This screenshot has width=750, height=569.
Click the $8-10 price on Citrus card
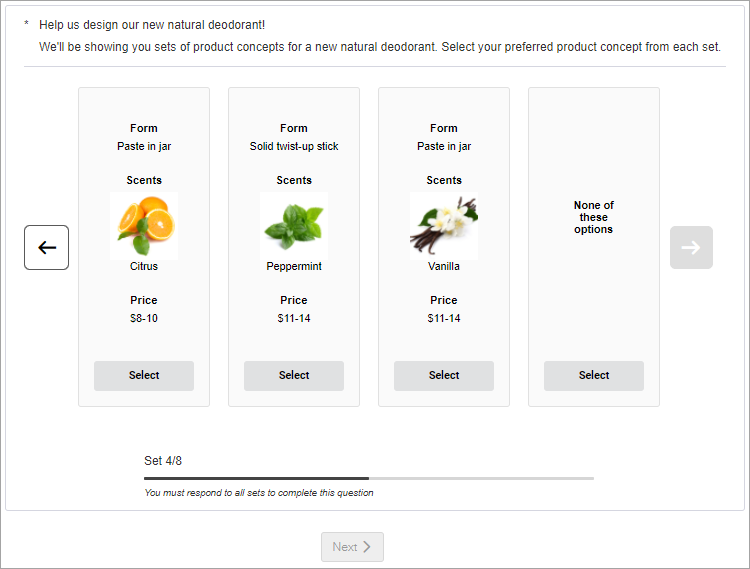144,318
